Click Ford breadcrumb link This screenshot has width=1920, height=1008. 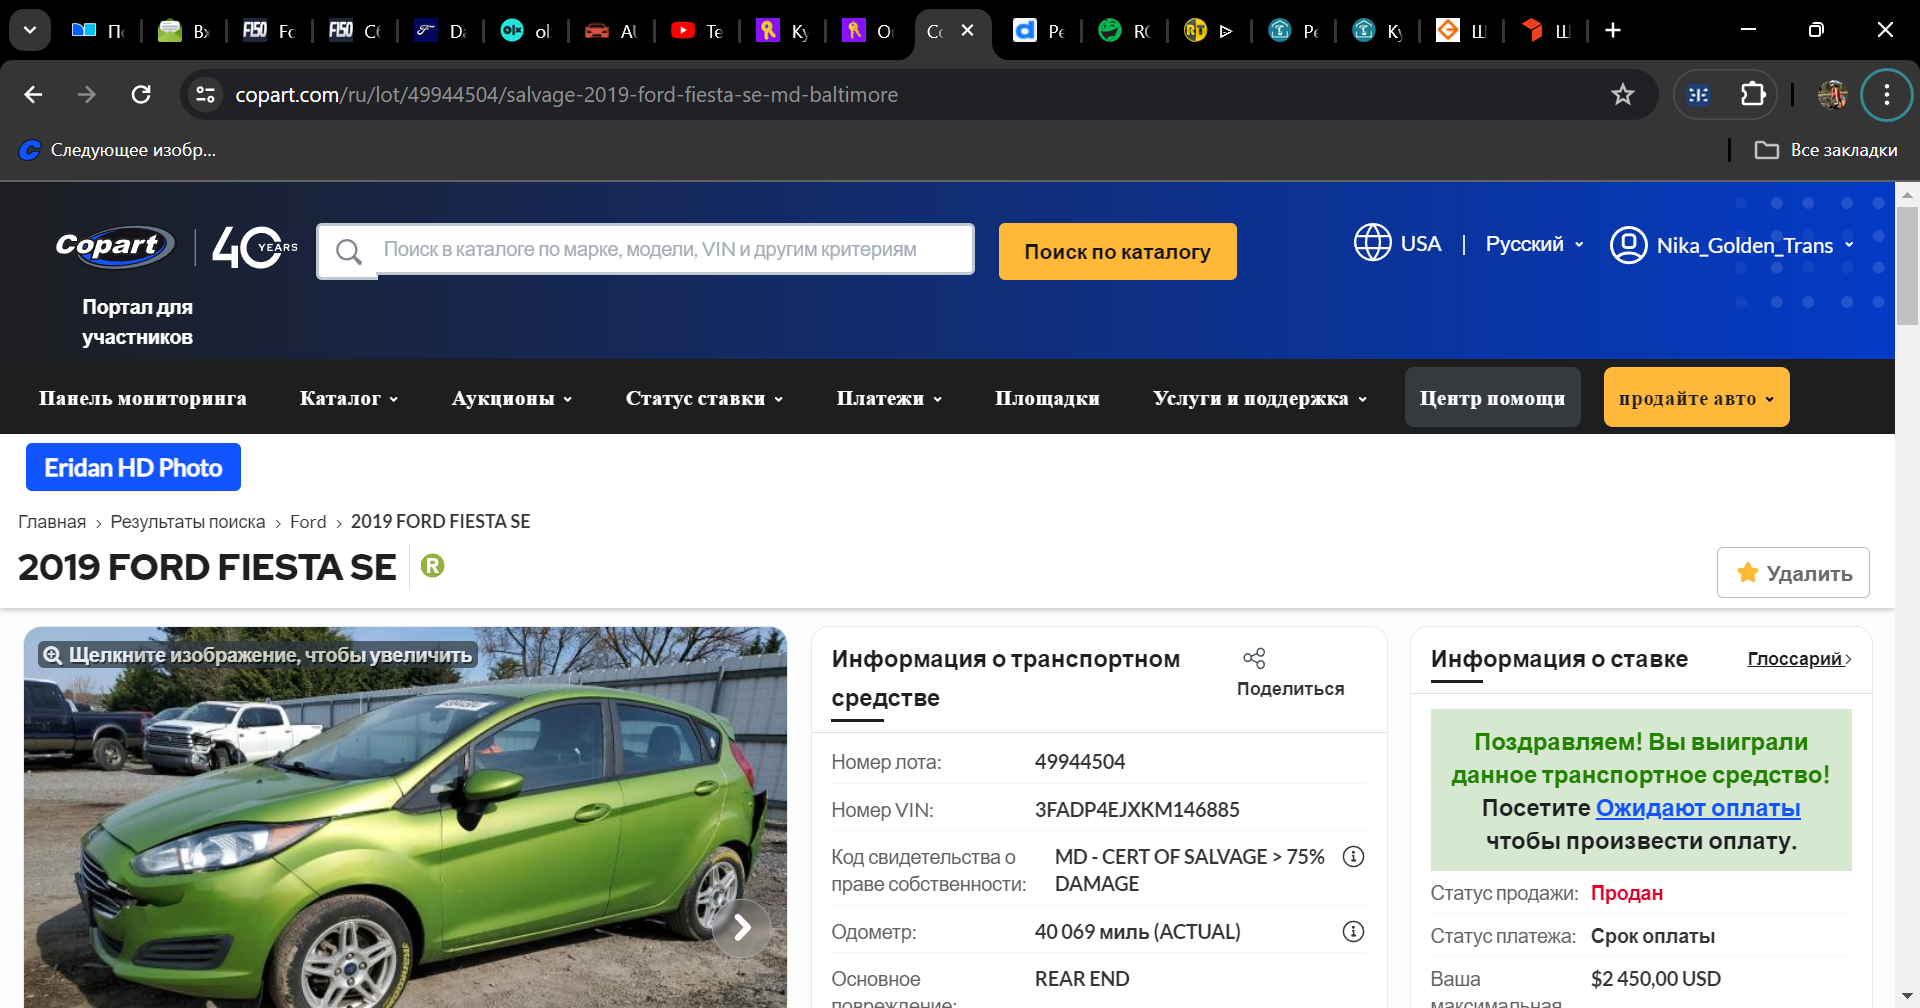(x=308, y=522)
